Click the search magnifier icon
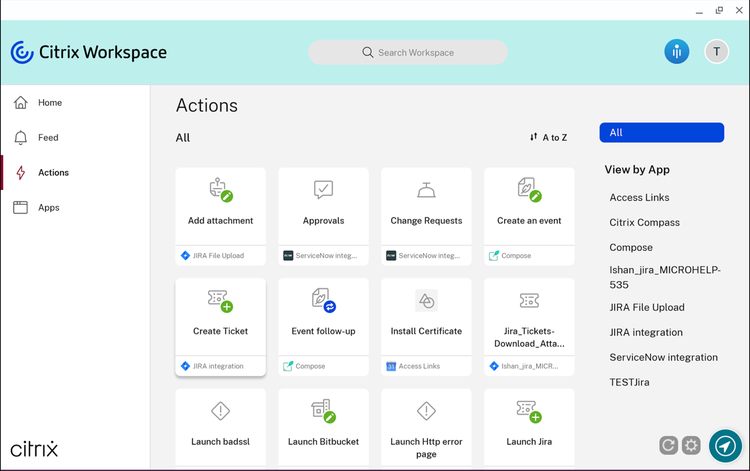The width and height of the screenshot is (750, 471). coord(367,52)
